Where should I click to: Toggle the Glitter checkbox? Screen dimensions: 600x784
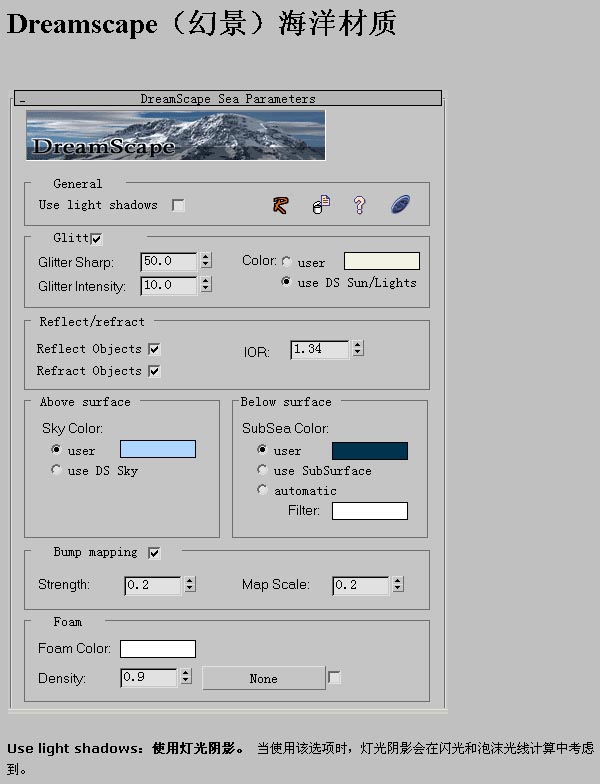[96, 239]
